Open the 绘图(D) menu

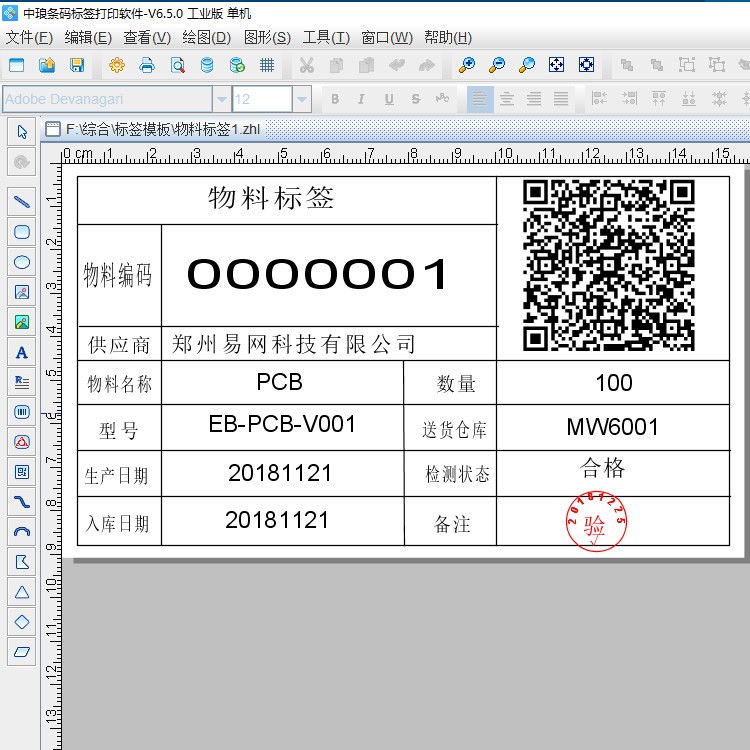click(207, 37)
